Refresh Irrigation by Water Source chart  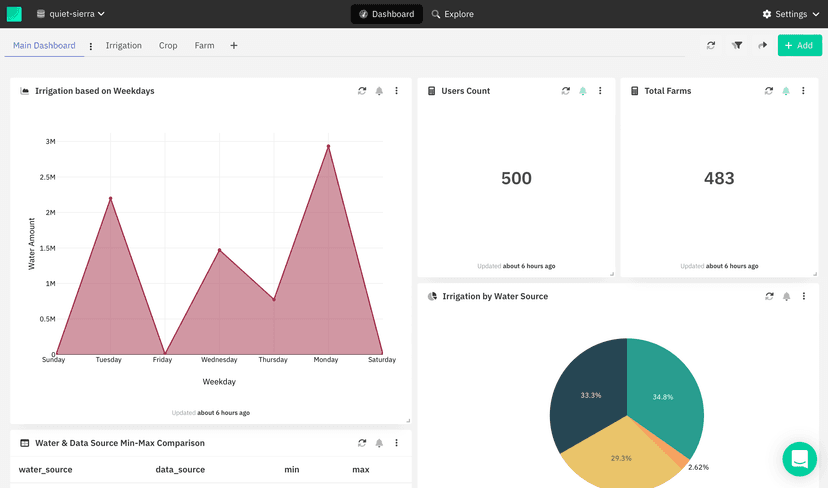point(769,296)
